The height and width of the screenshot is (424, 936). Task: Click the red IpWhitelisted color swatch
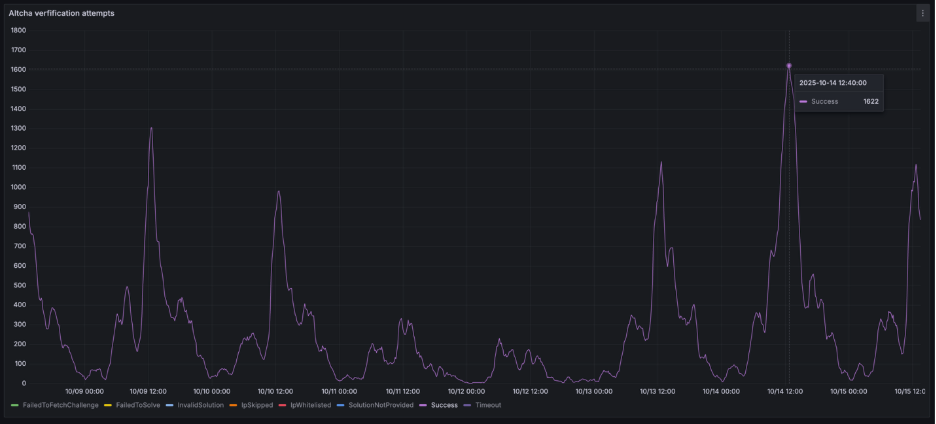coord(283,405)
